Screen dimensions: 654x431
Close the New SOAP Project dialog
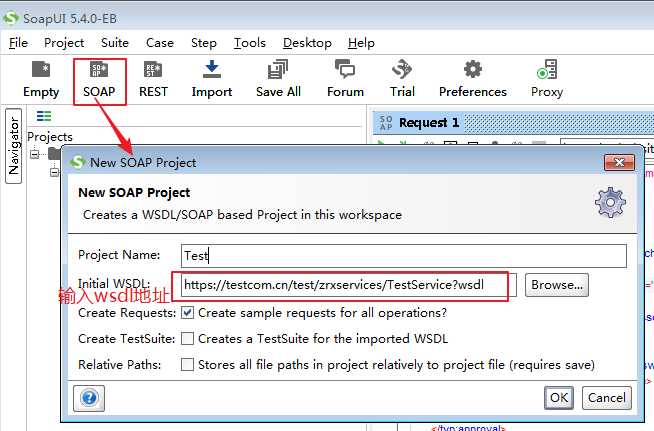[x=619, y=162]
